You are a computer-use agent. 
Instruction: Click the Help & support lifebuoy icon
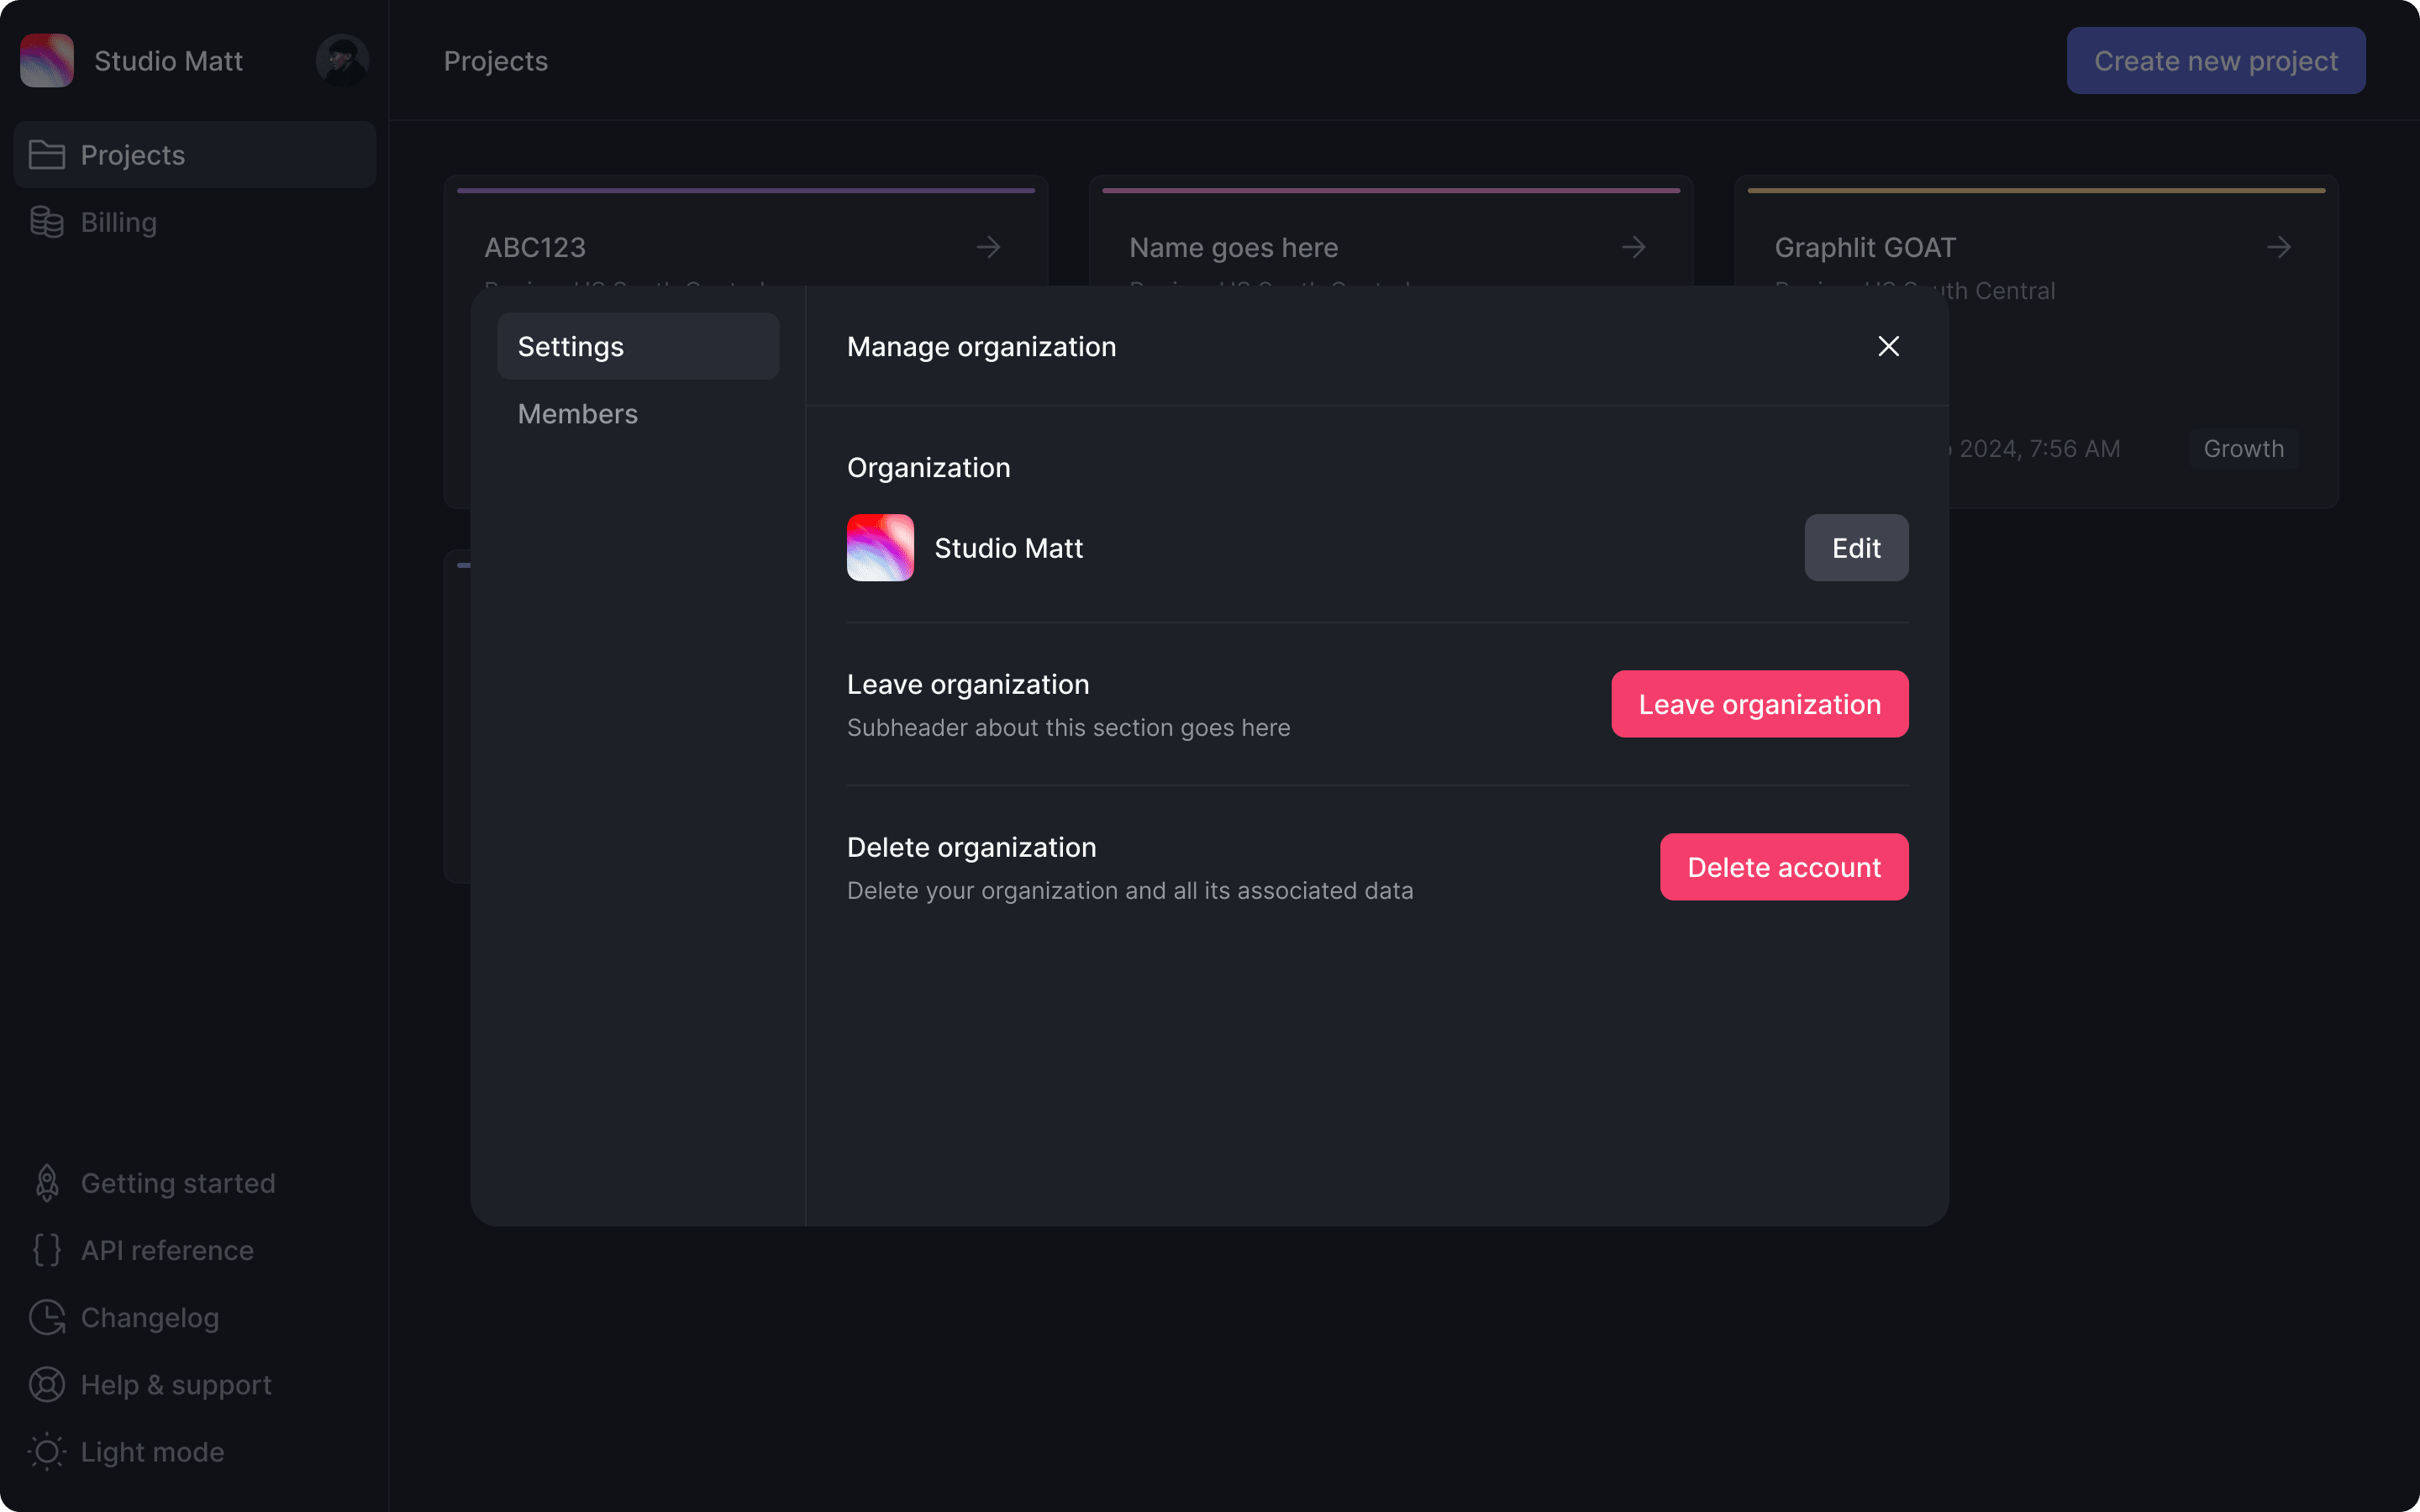(x=47, y=1385)
